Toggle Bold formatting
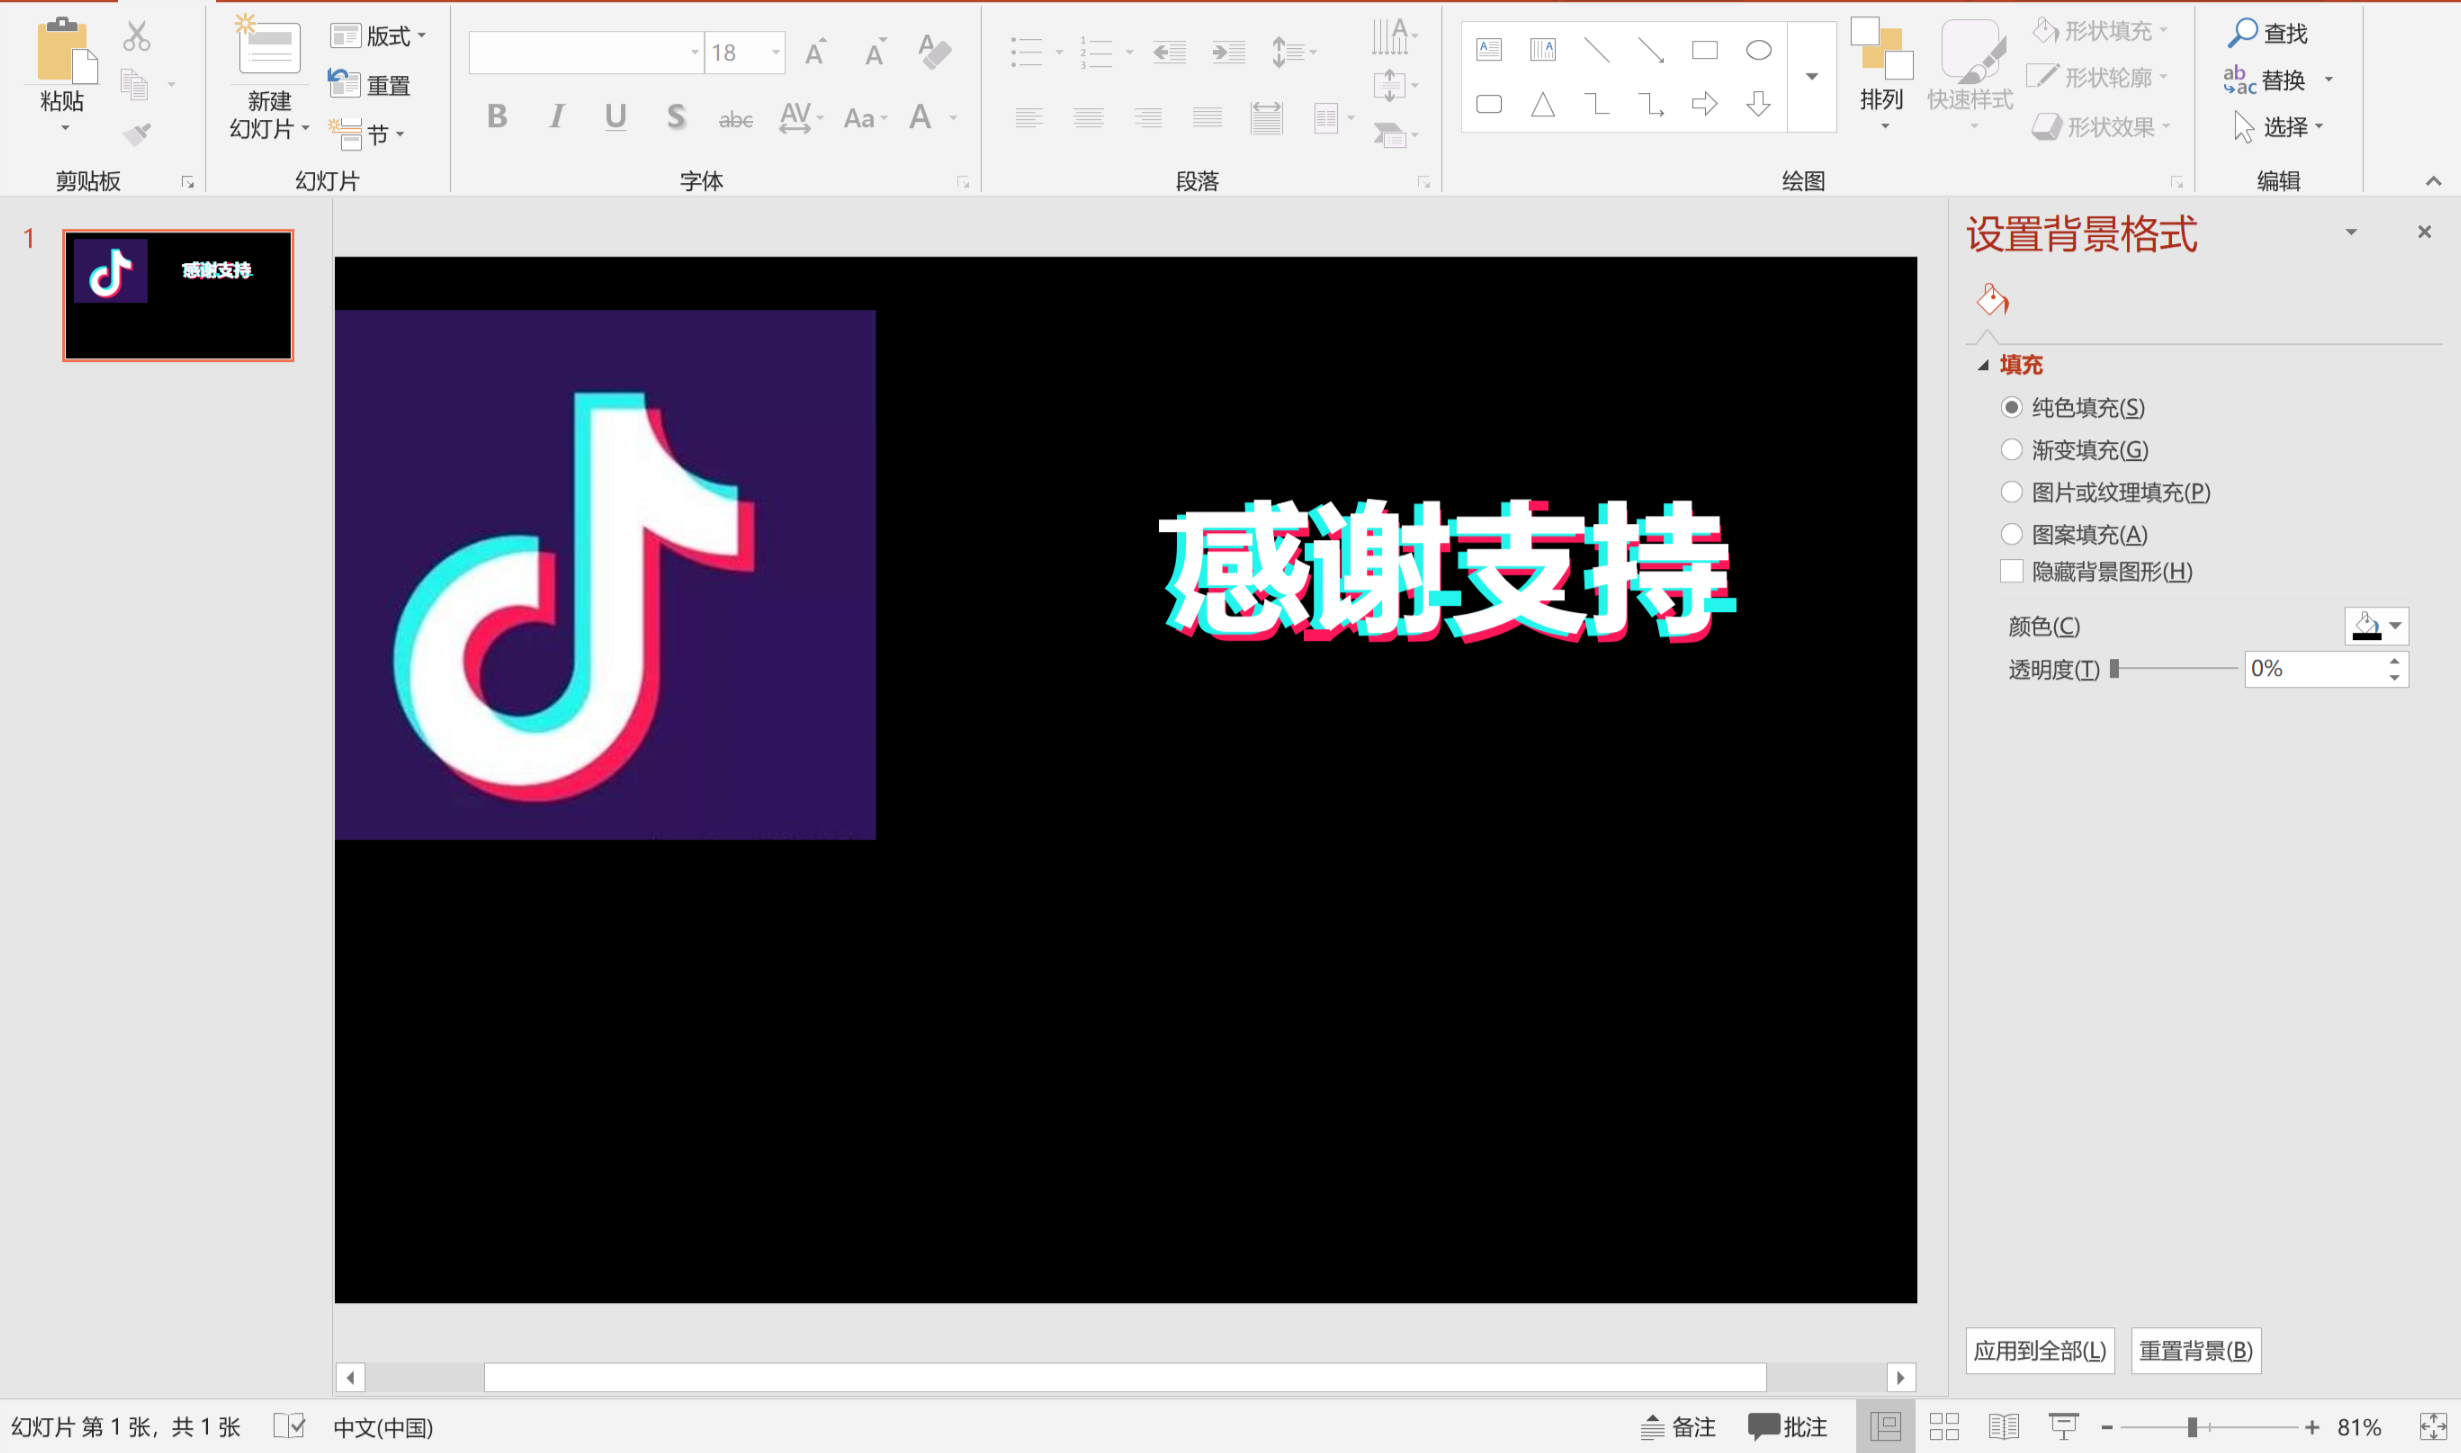The width and height of the screenshot is (2461, 1453). tap(497, 118)
